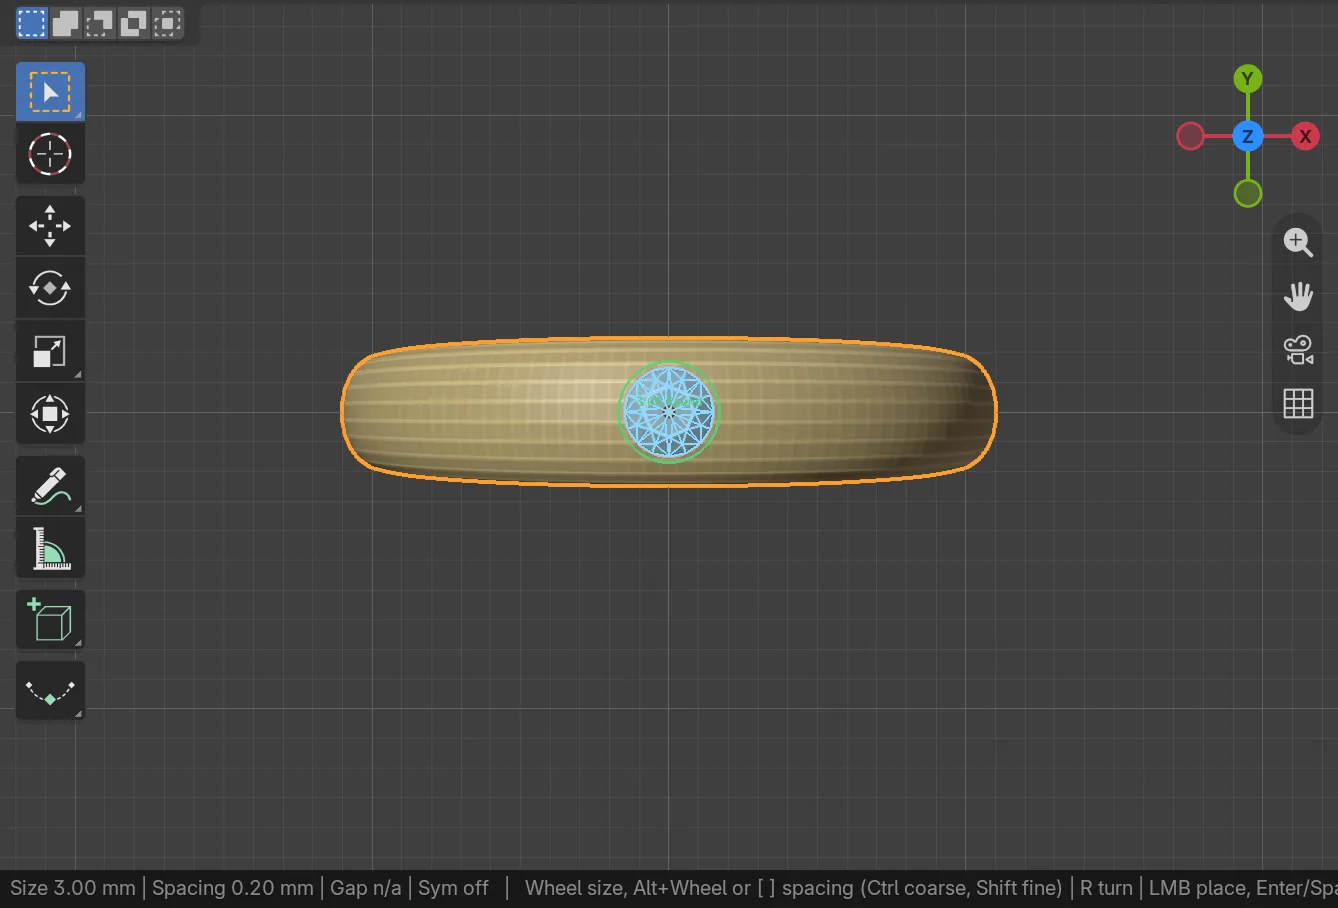Choose the Add Cube tool

point(50,620)
